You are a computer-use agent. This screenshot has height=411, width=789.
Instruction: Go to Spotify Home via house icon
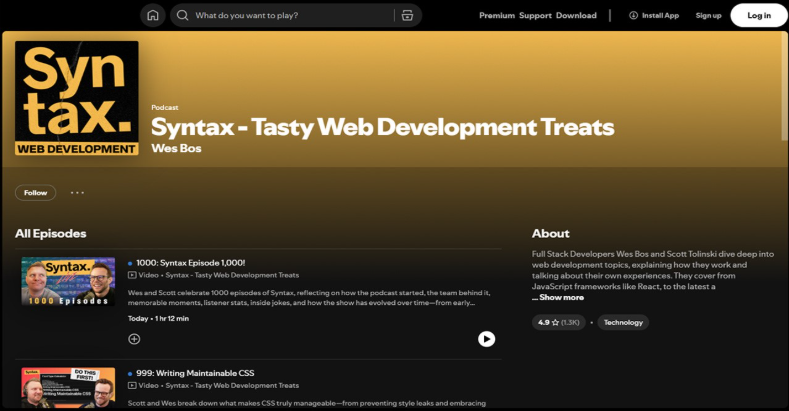point(152,15)
